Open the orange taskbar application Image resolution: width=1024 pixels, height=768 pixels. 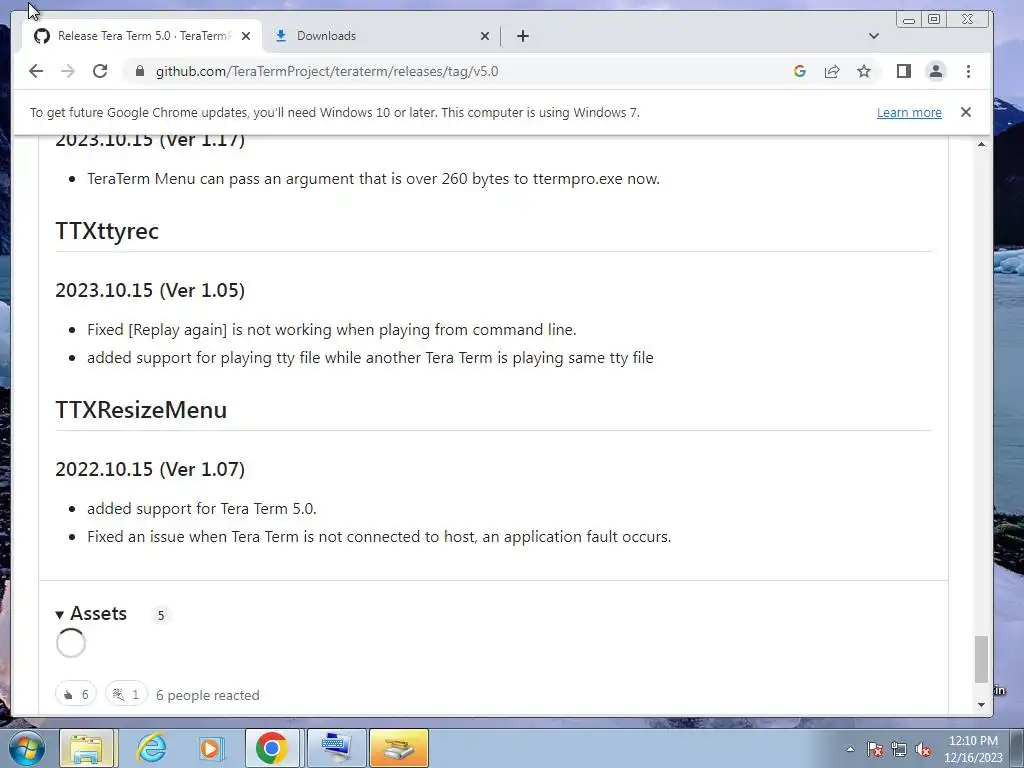[x=399, y=748]
